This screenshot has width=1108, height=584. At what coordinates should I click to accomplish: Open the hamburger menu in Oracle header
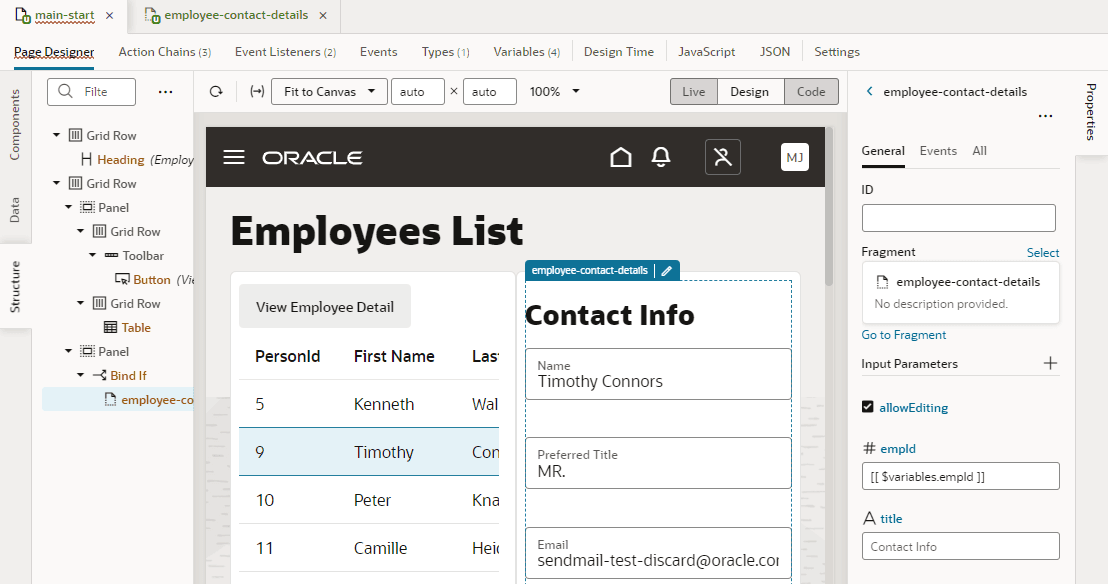[234, 157]
